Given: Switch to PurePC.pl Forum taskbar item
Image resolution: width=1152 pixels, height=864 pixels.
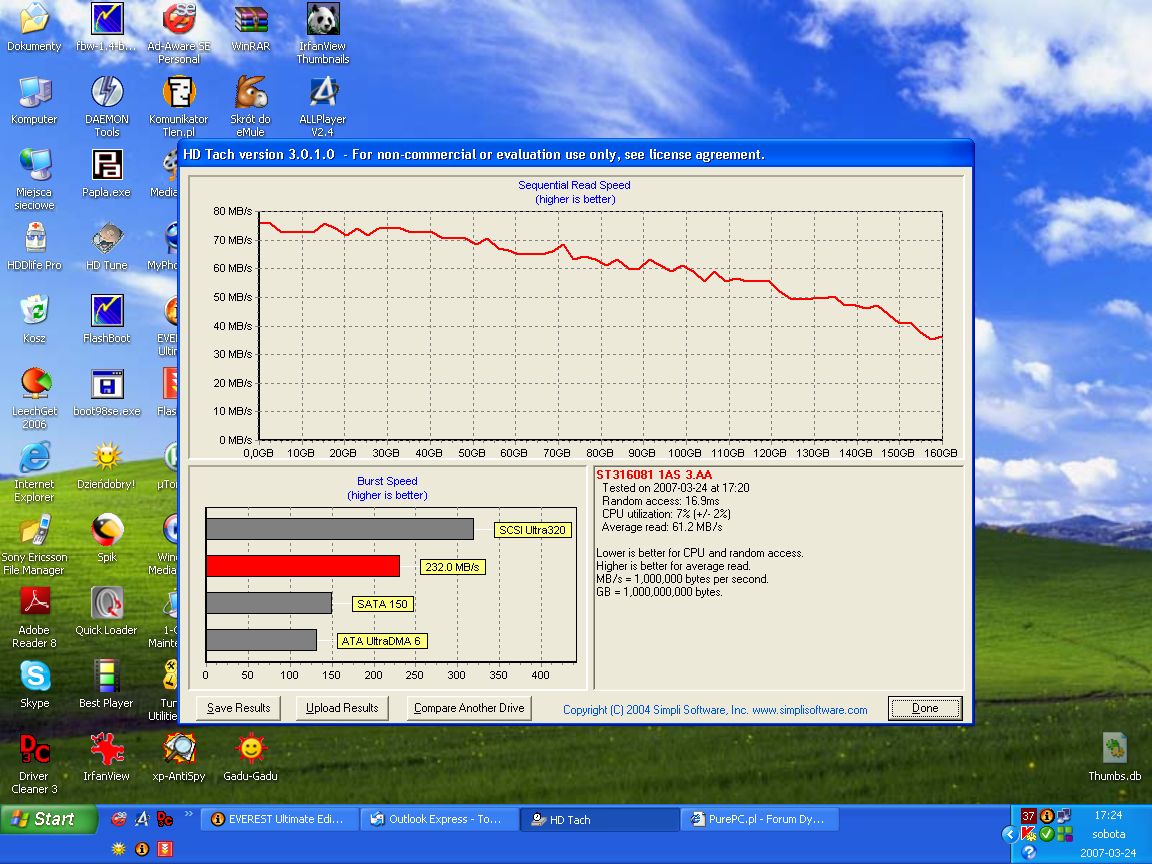Looking at the screenshot, I should click(x=760, y=819).
